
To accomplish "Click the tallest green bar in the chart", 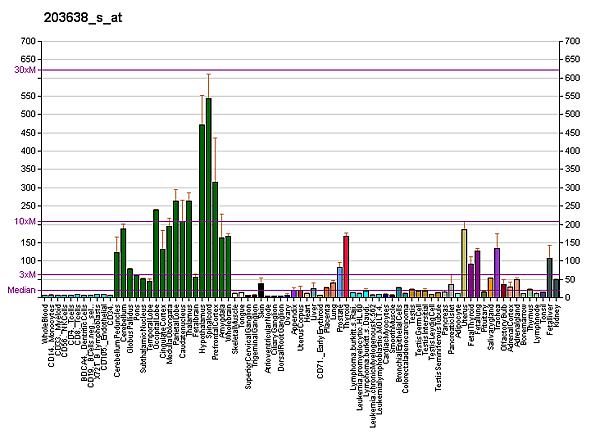I will [x=208, y=198].
